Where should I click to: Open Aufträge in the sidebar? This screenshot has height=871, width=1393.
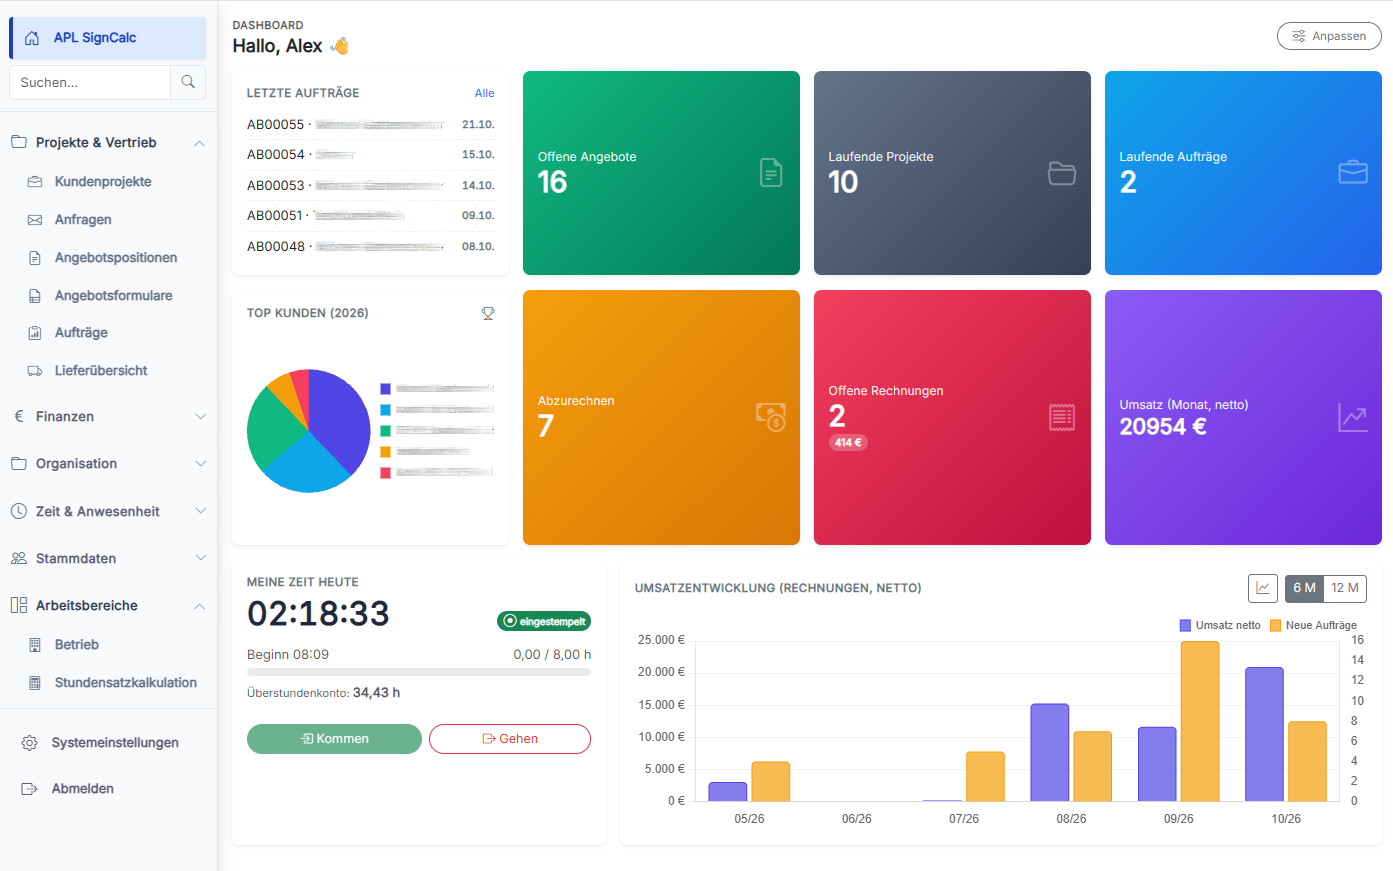(x=81, y=333)
